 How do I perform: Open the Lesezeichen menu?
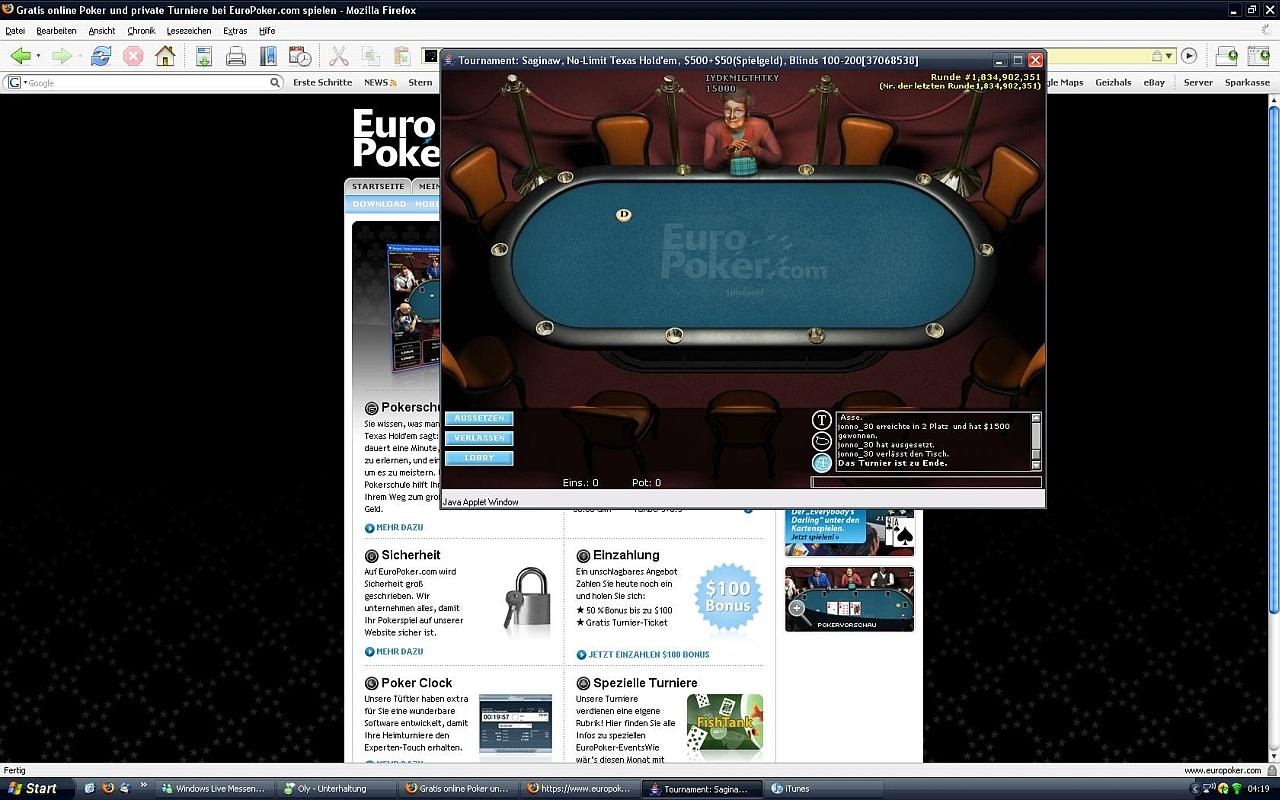(189, 31)
